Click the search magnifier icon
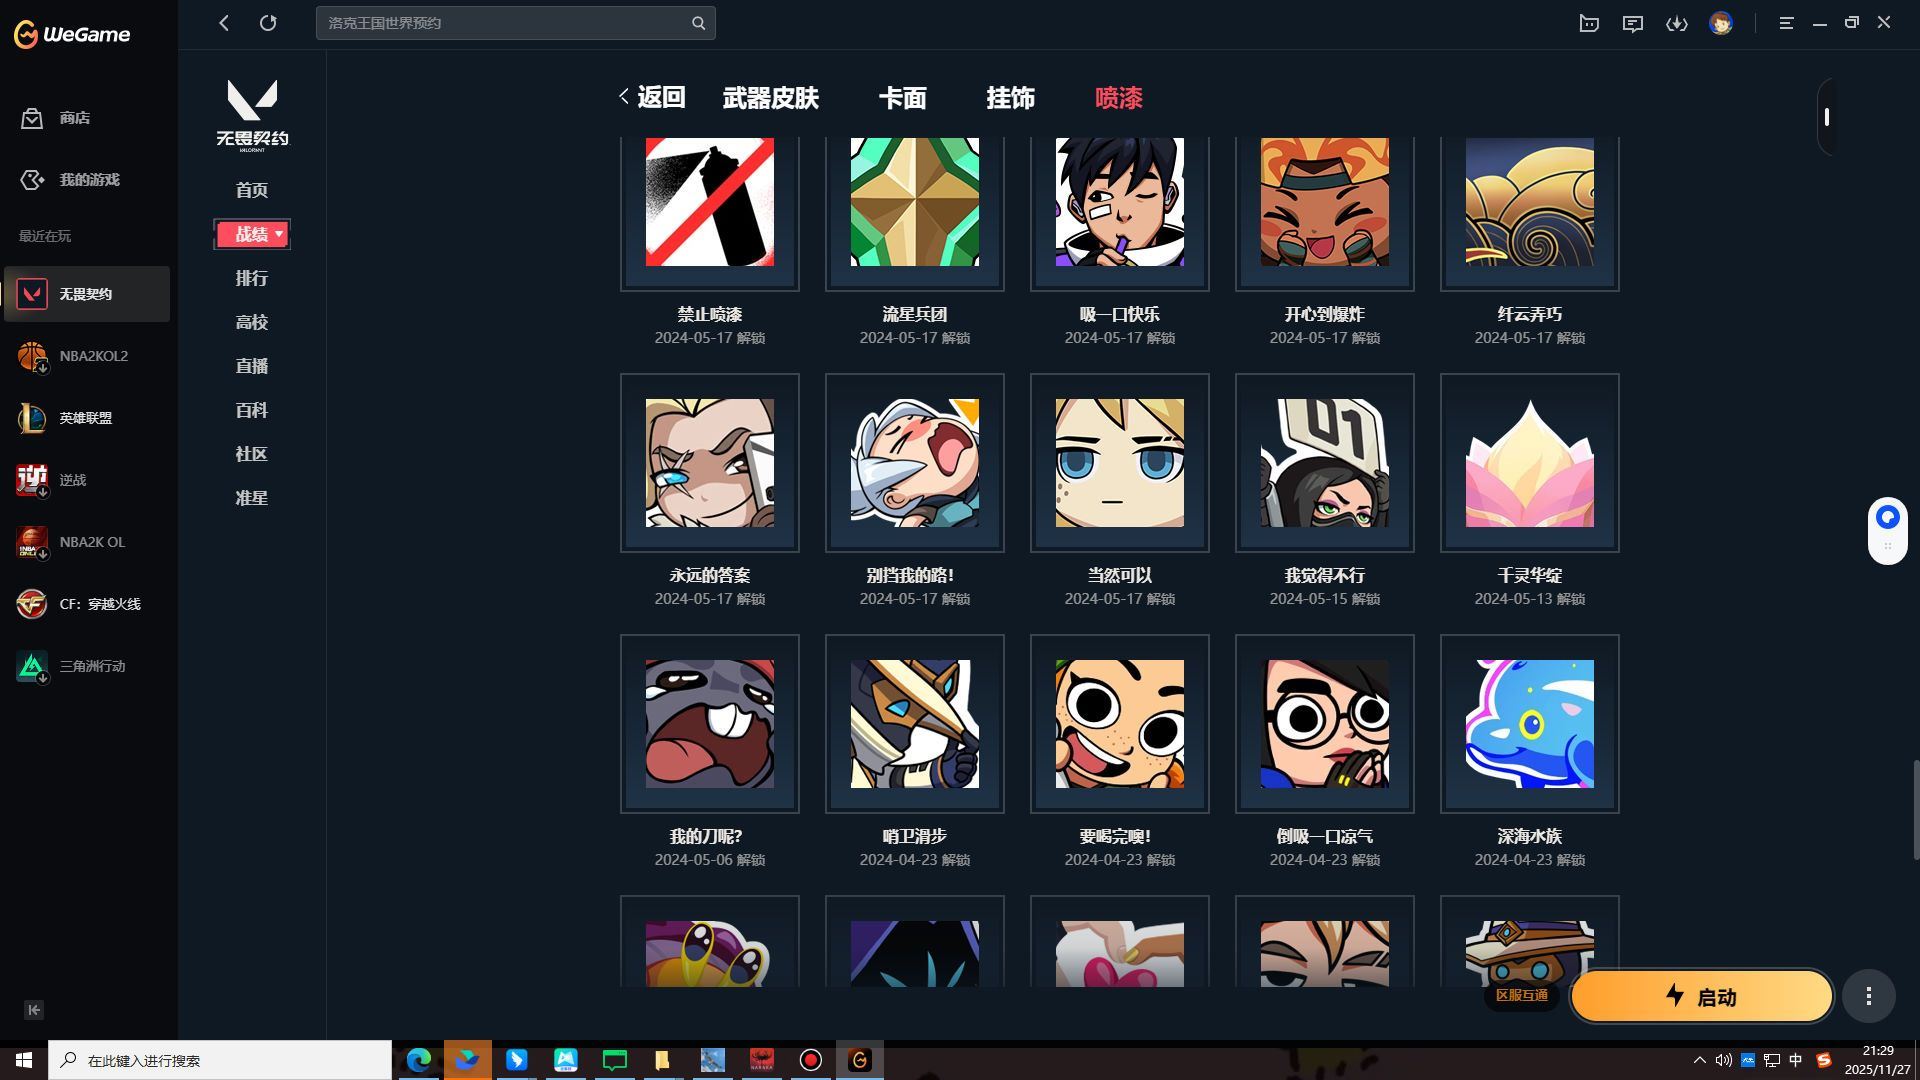The image size is (1920, 1080). coord(698,22)
